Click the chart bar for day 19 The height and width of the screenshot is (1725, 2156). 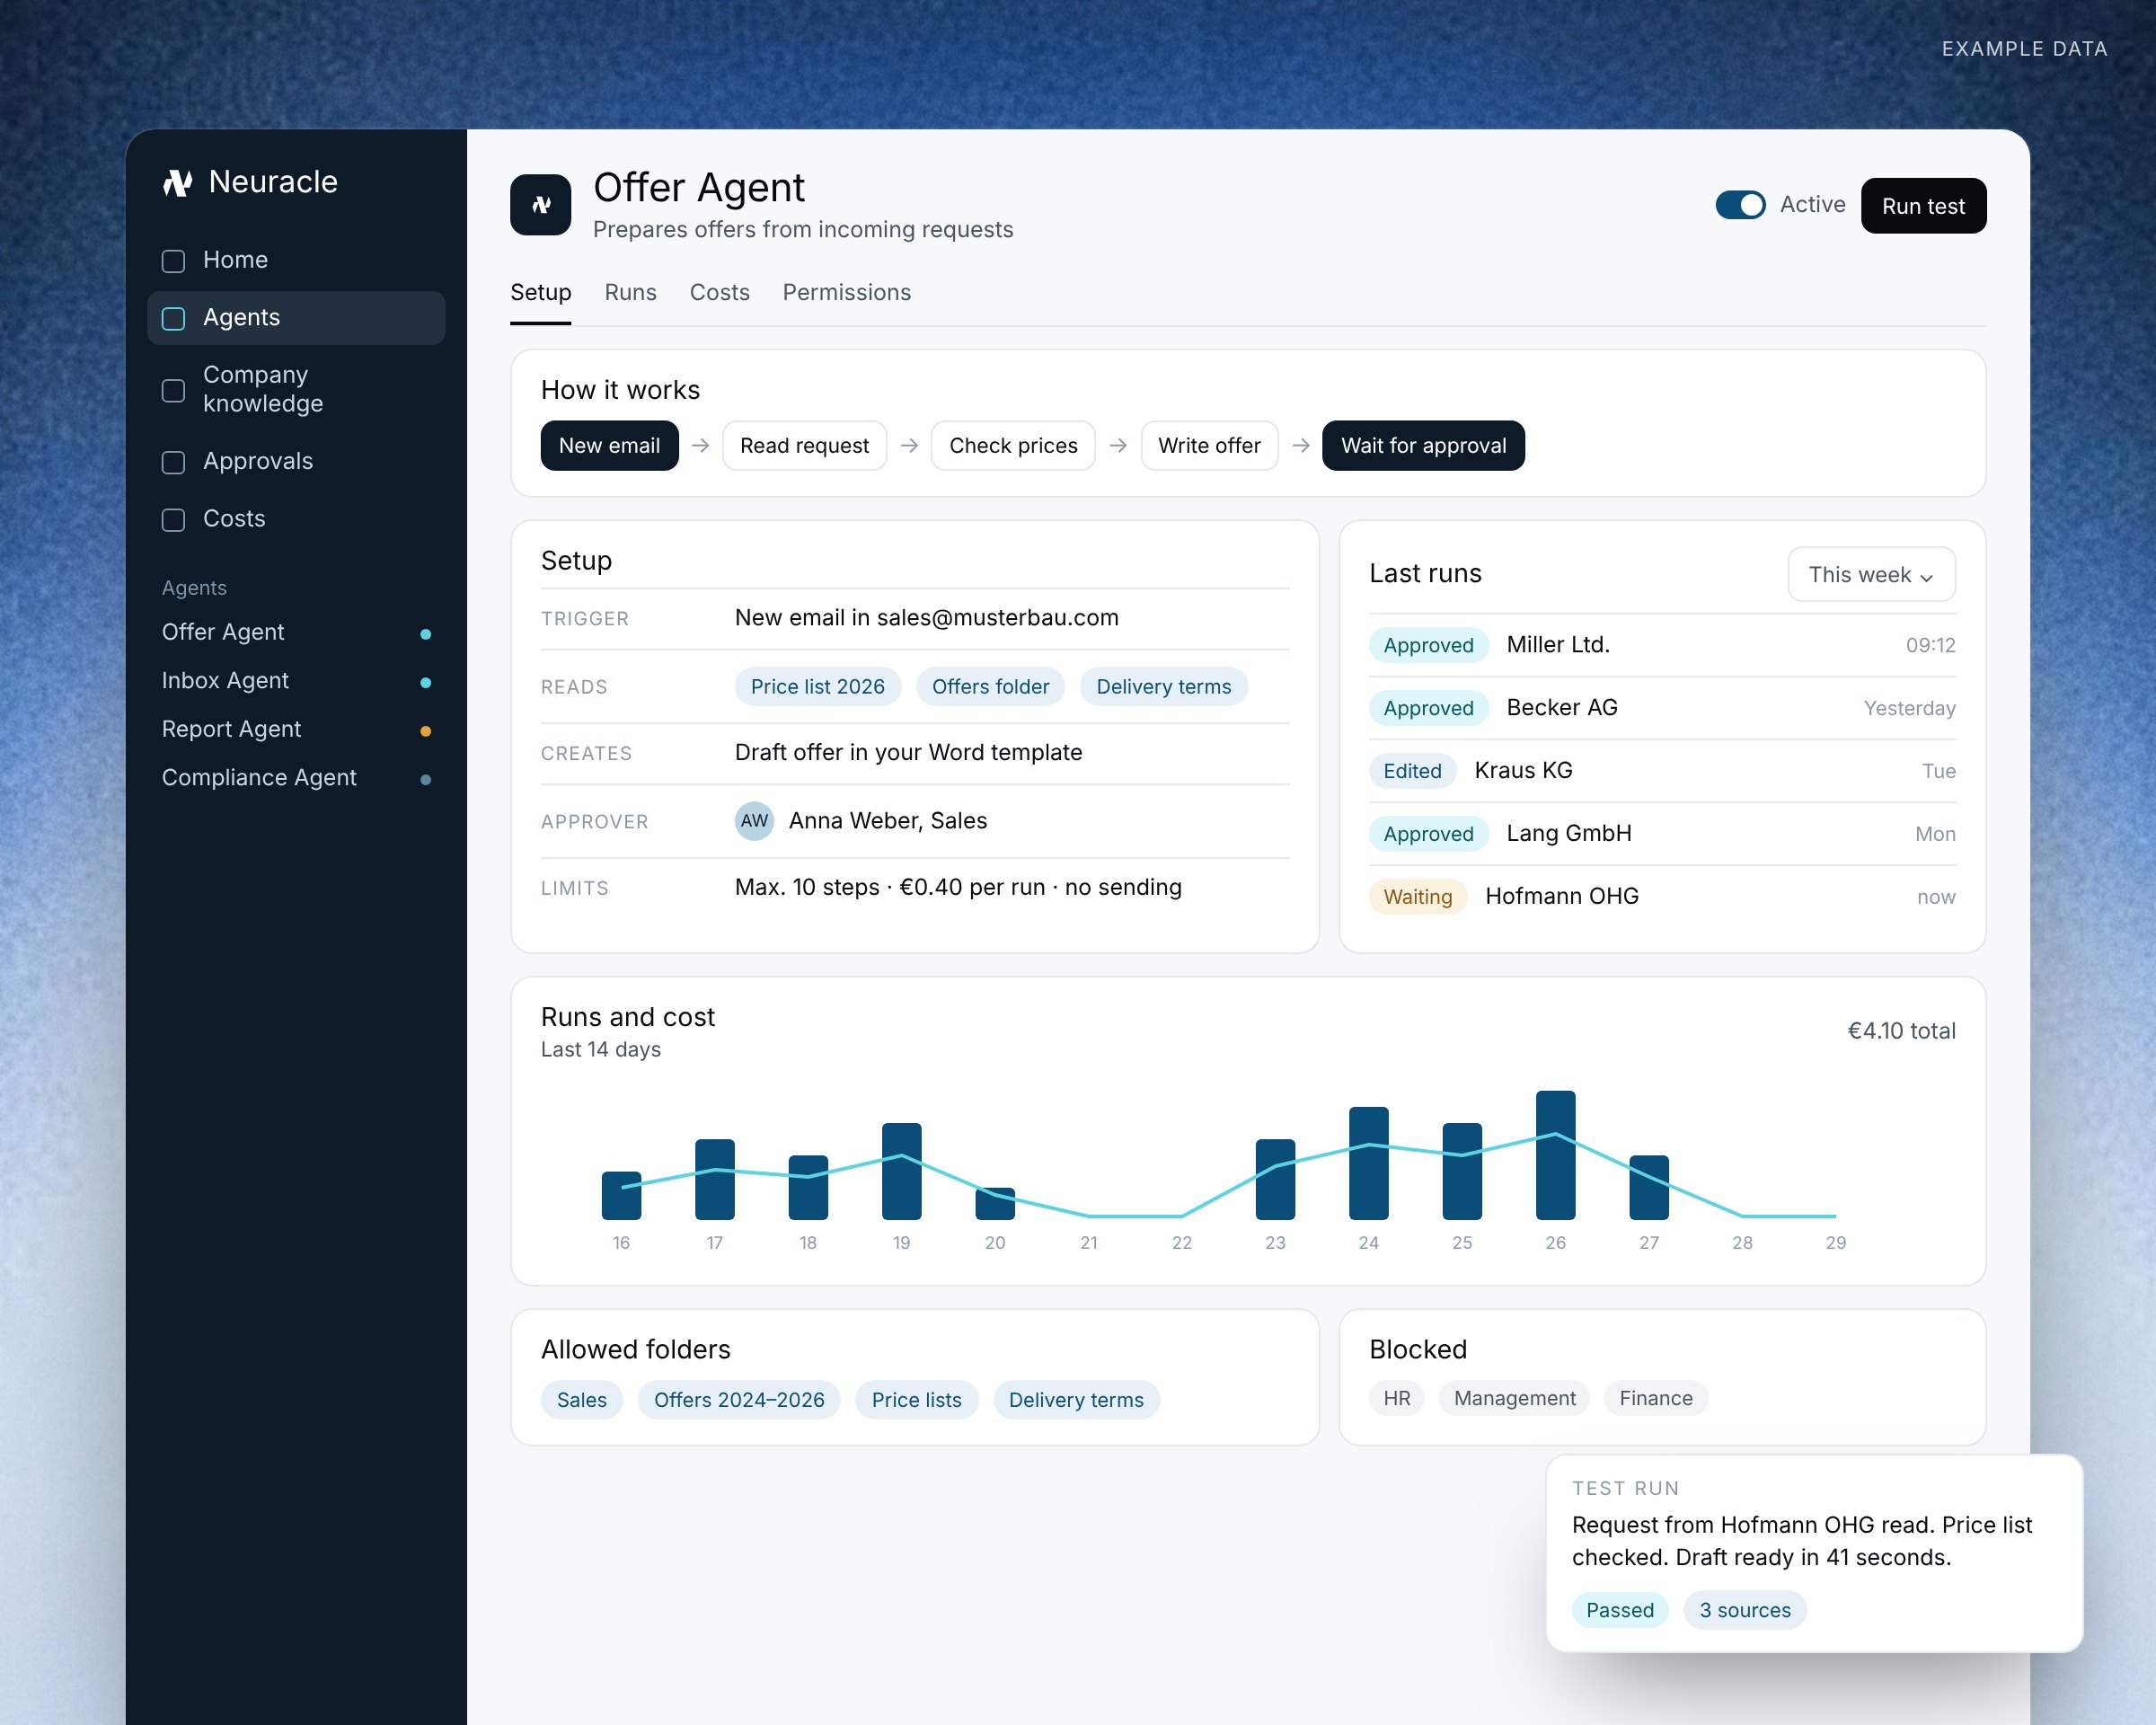tap(901, 1171)
